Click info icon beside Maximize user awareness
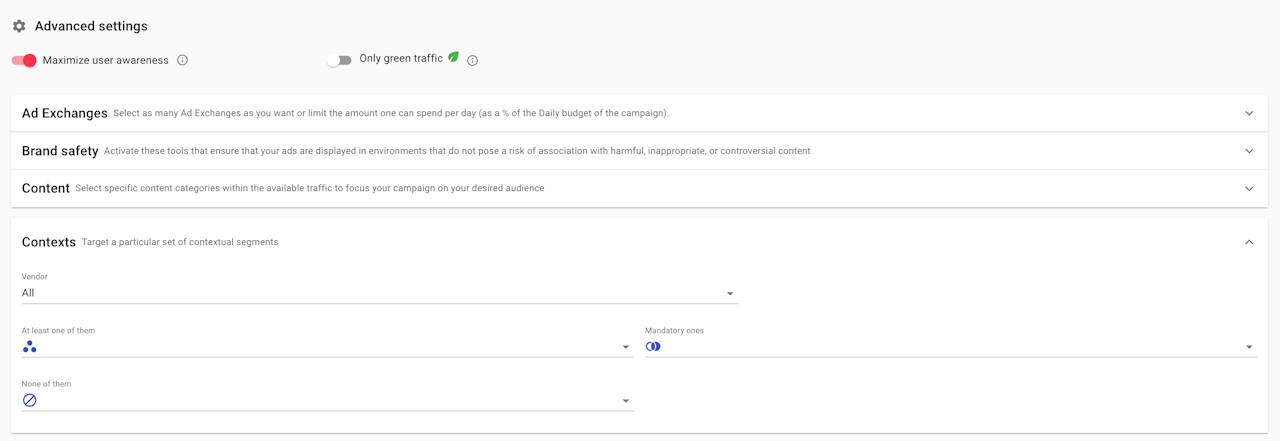This screenshot has height=441, width=1280. [x=183, y=60]
